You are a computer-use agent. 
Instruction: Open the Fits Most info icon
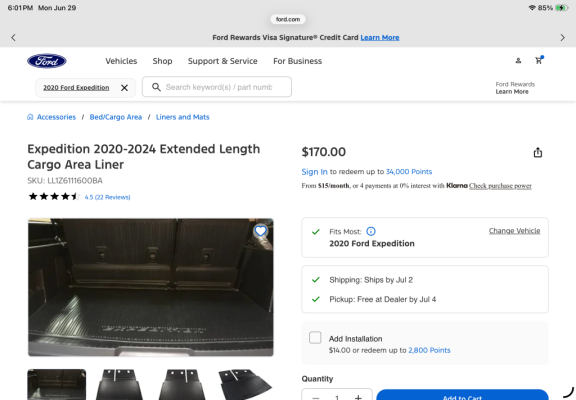coord(371,231)
